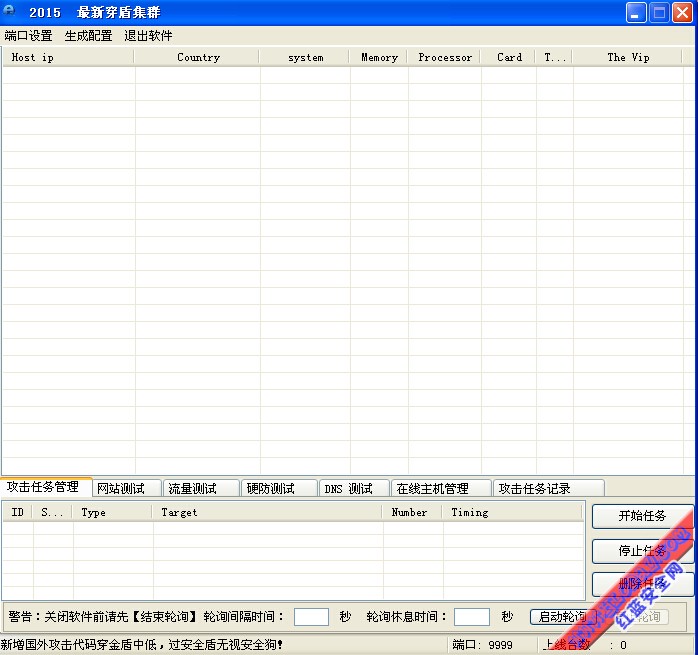Screen dimensions: 698x655
Task: Switch to the DNS 测试 tab
Action: (x=354, y=488)
